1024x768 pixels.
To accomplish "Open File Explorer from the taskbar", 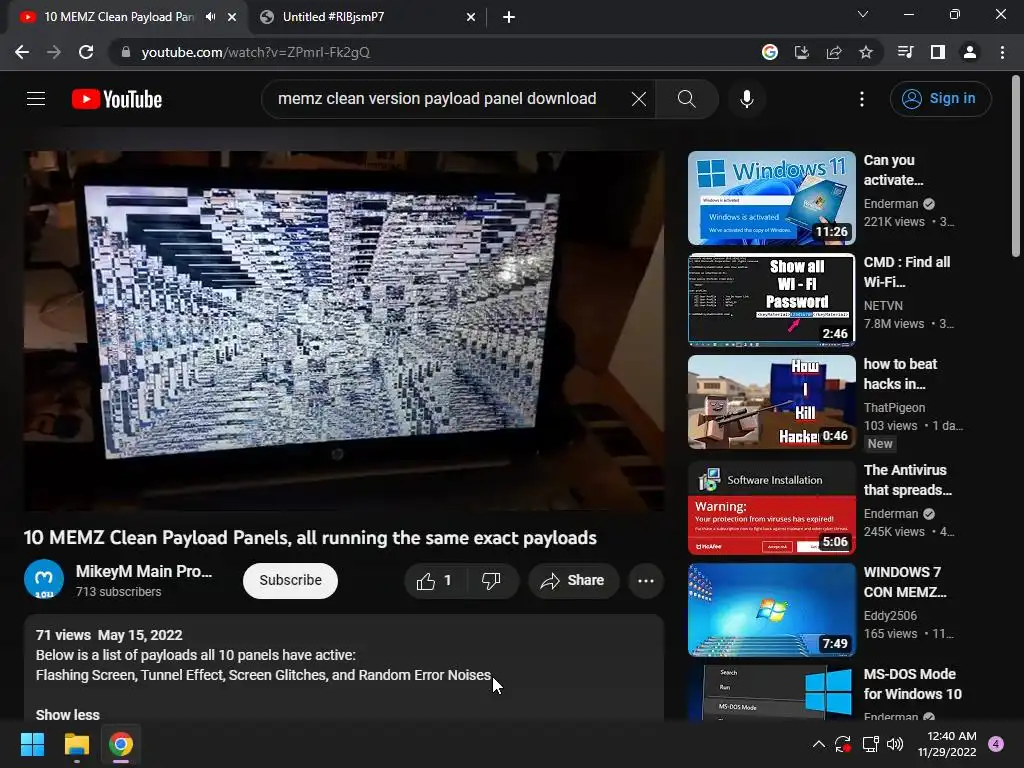I will click(76, 744).
